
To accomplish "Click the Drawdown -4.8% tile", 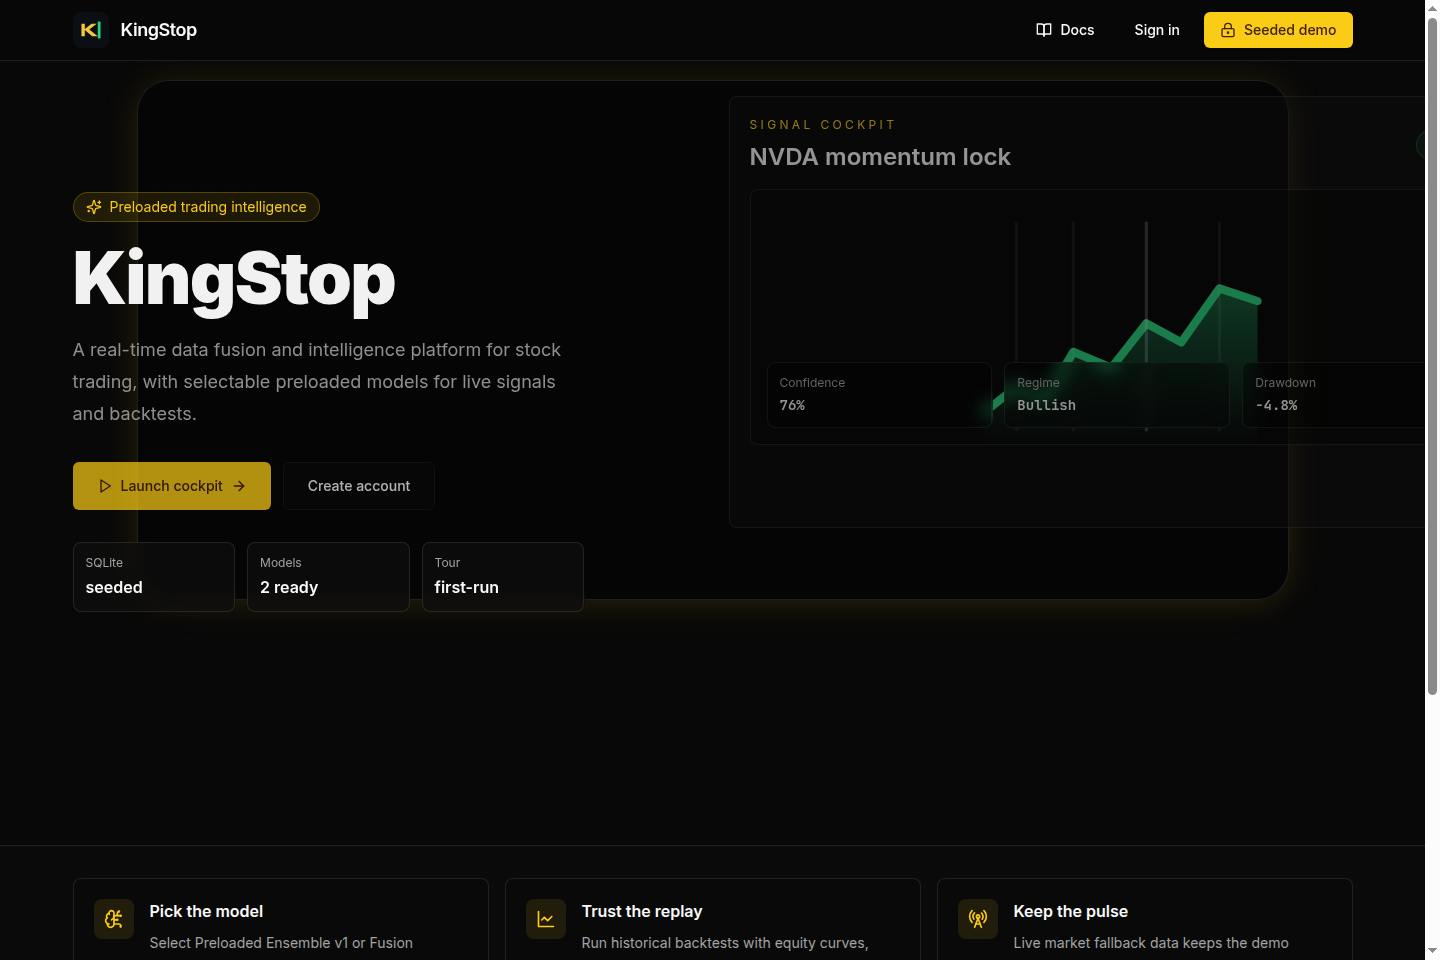I will point(1333,395).
